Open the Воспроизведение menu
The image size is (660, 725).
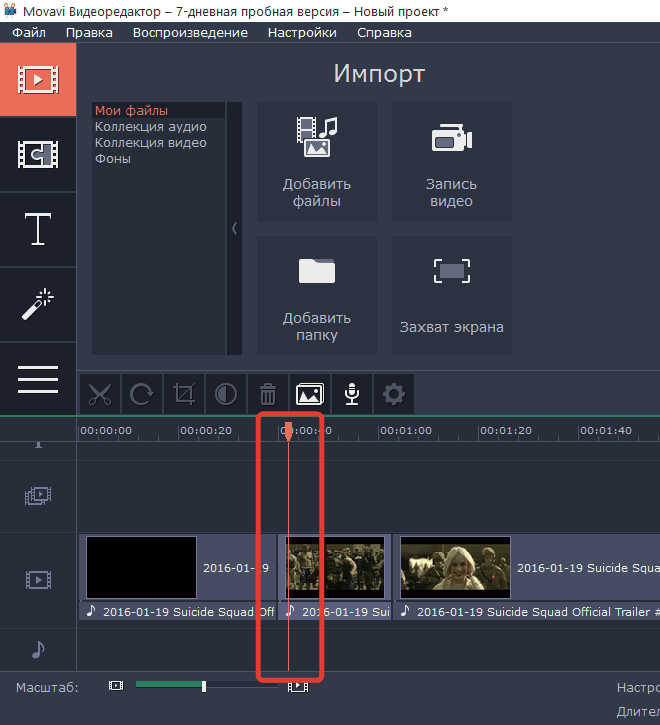click(x=190, y=33)
